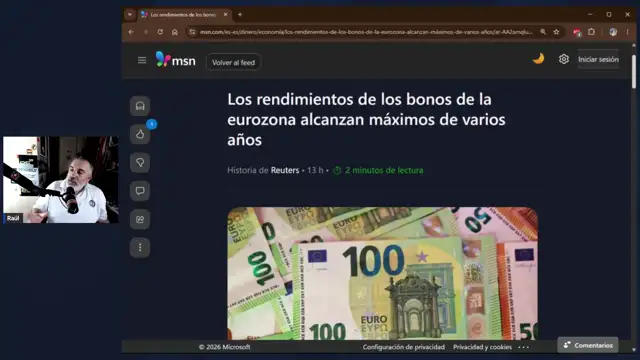Click Volver al feed button
Screen dimensions: 640x360
coord(233,62)
